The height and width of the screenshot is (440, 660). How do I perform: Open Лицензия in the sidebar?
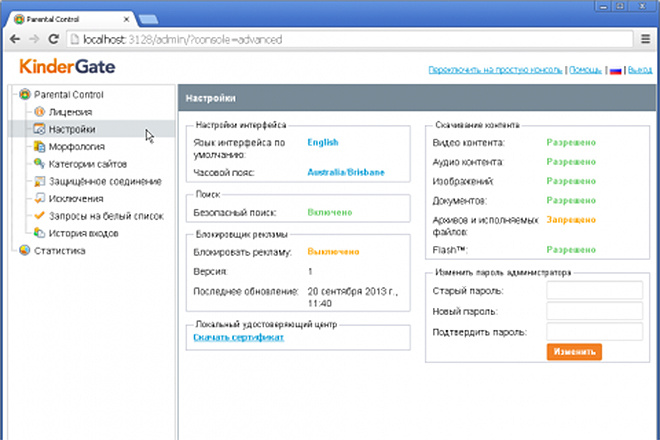tap(70, 112)
